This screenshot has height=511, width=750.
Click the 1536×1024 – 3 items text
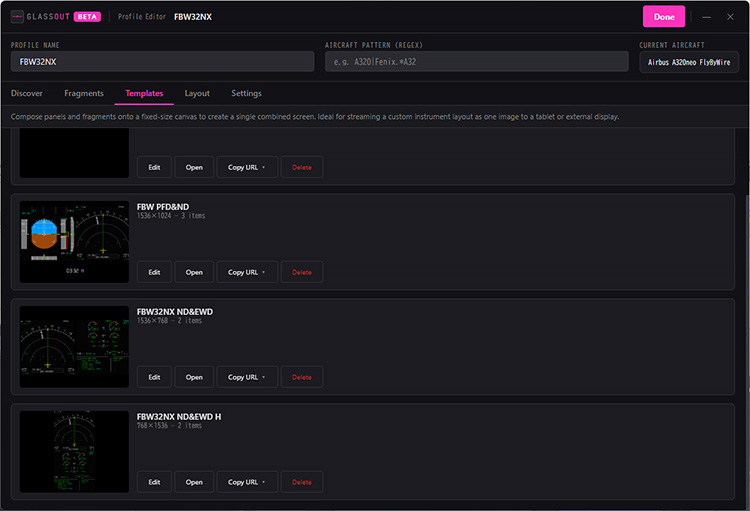[171, 216]
